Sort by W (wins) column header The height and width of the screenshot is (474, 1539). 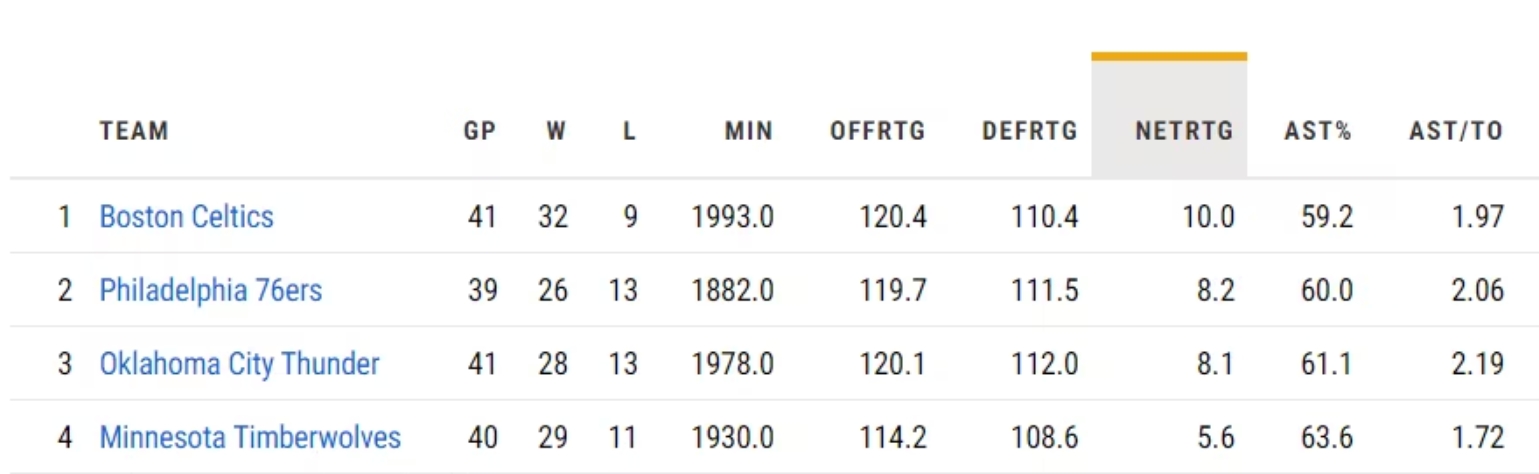click(x=556, y=131)
